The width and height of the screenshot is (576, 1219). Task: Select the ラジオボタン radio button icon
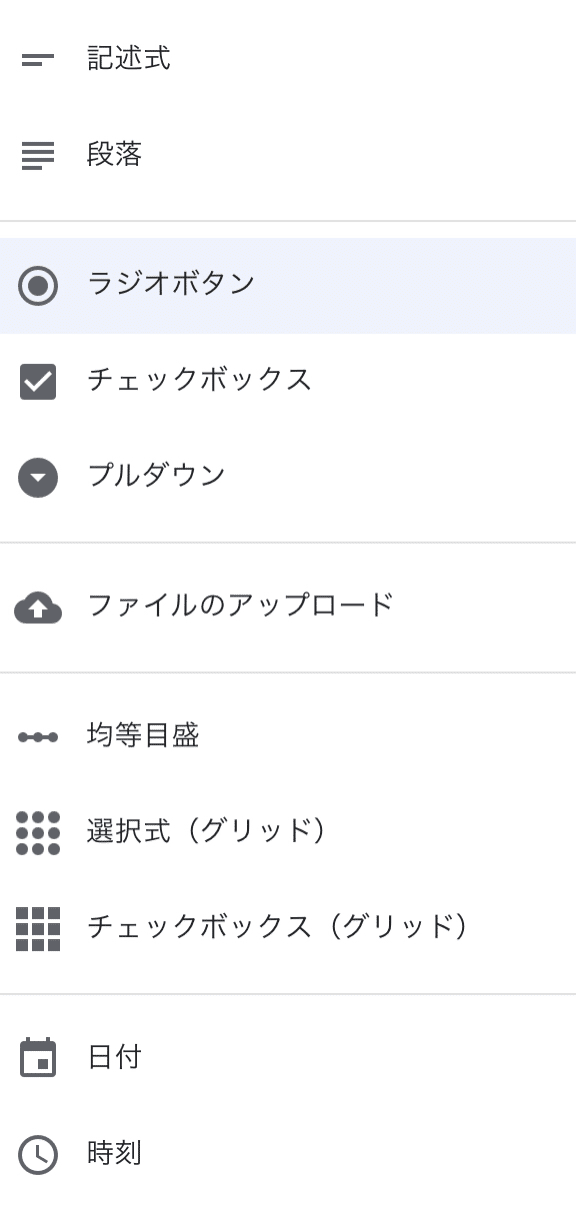click(37, 285)
